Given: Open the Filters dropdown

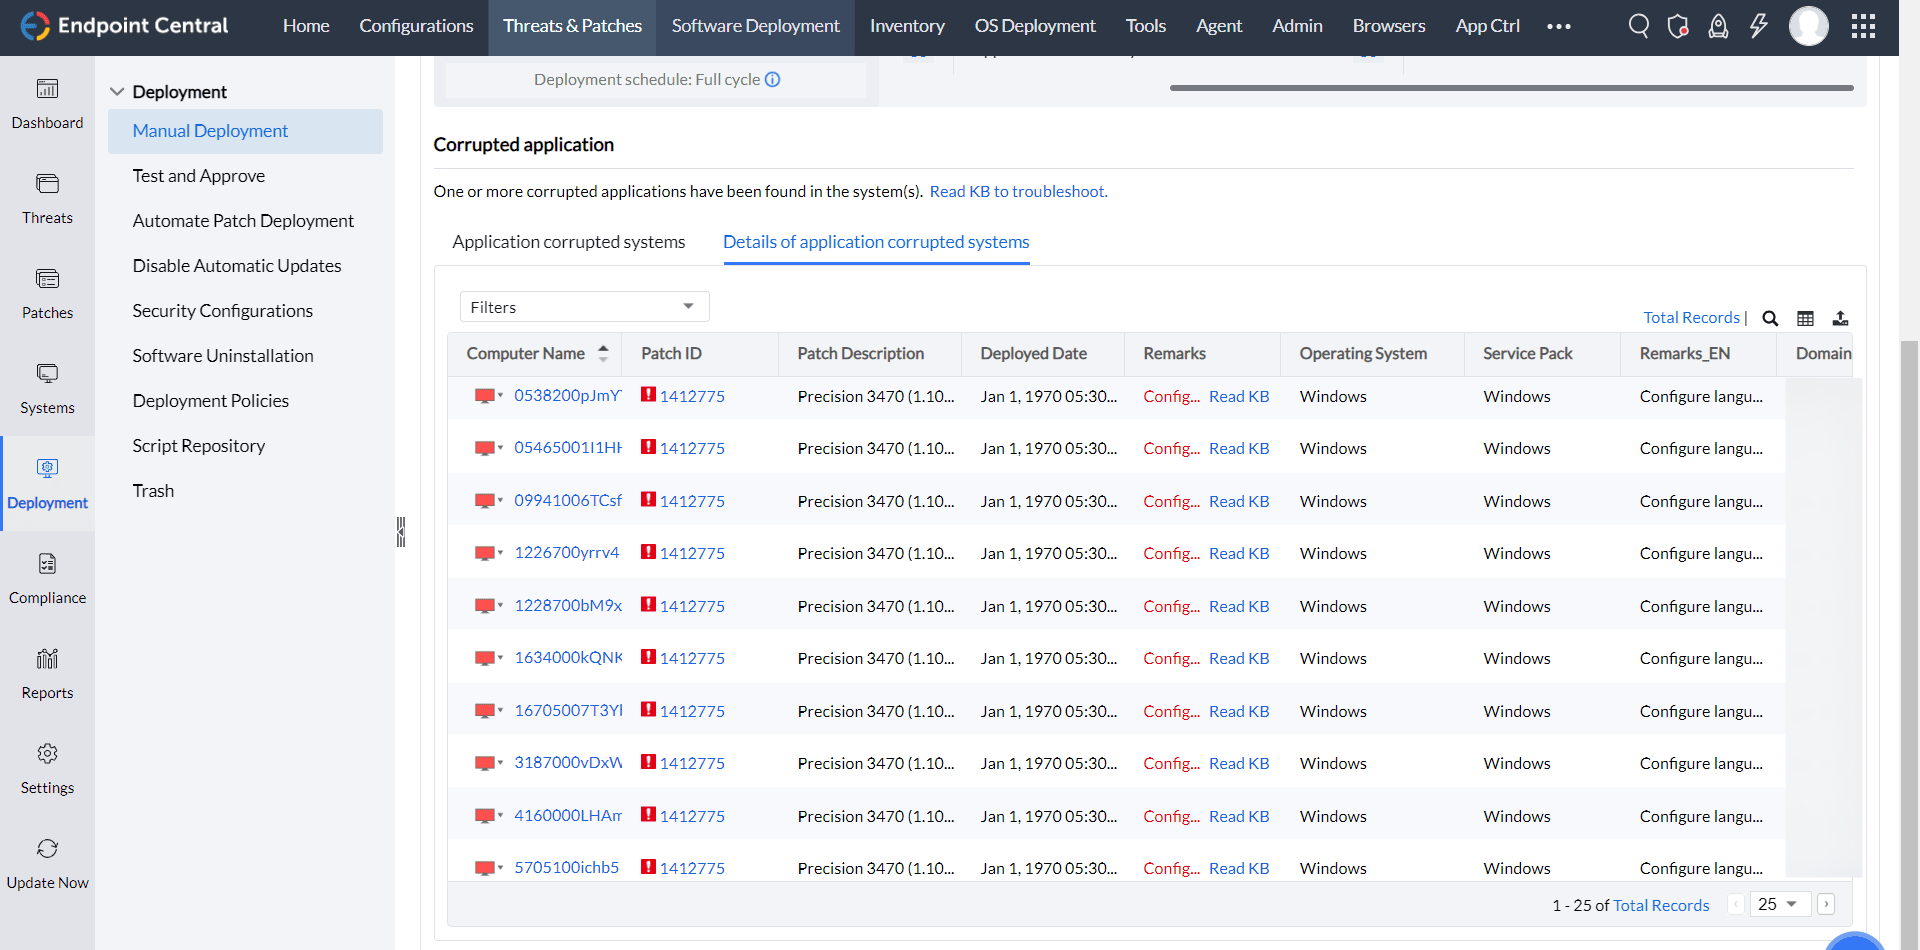Looking at the screenshot, I should pyautogui.click(x=584, y=307).
